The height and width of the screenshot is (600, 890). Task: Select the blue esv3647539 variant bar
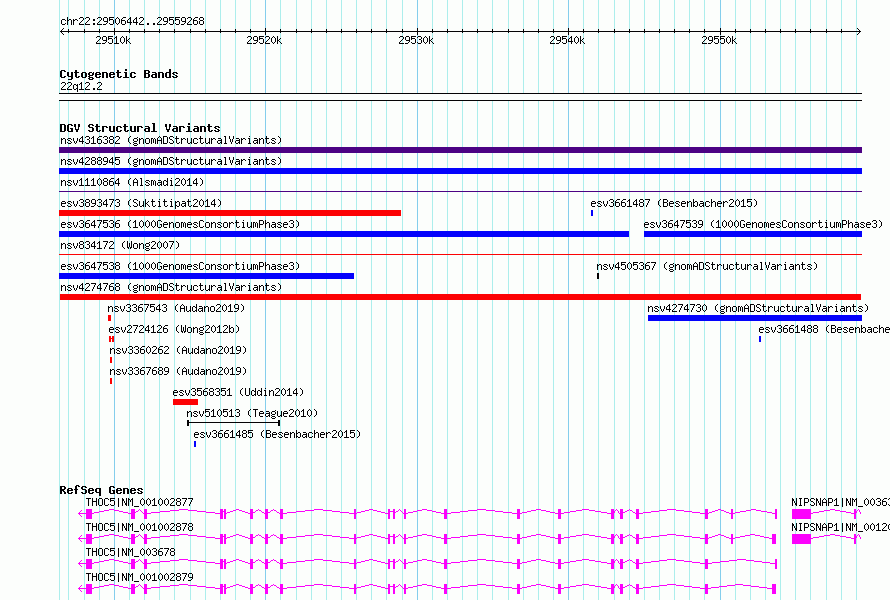pyautogui.click(x=753, y=234)
